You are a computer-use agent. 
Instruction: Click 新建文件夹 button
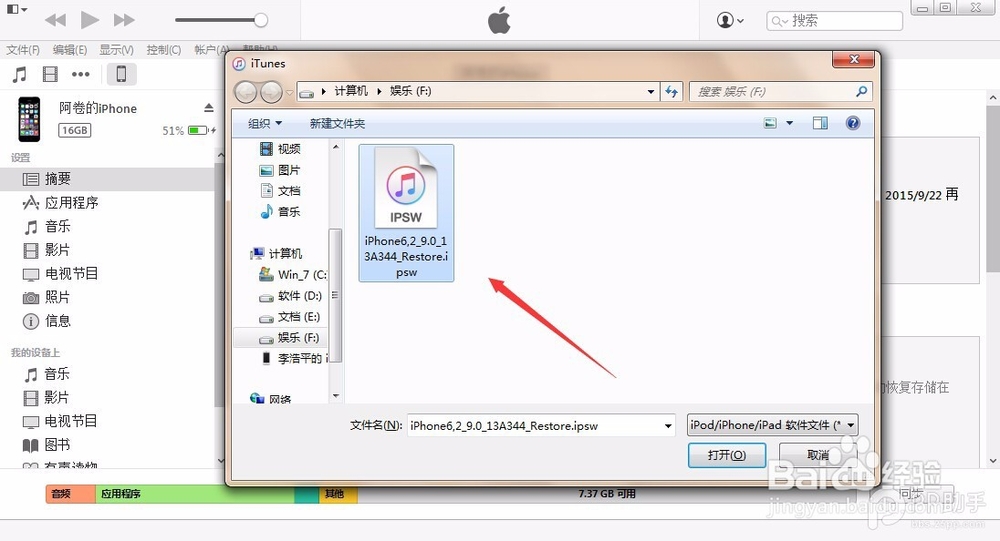click(x=337, y=123)
